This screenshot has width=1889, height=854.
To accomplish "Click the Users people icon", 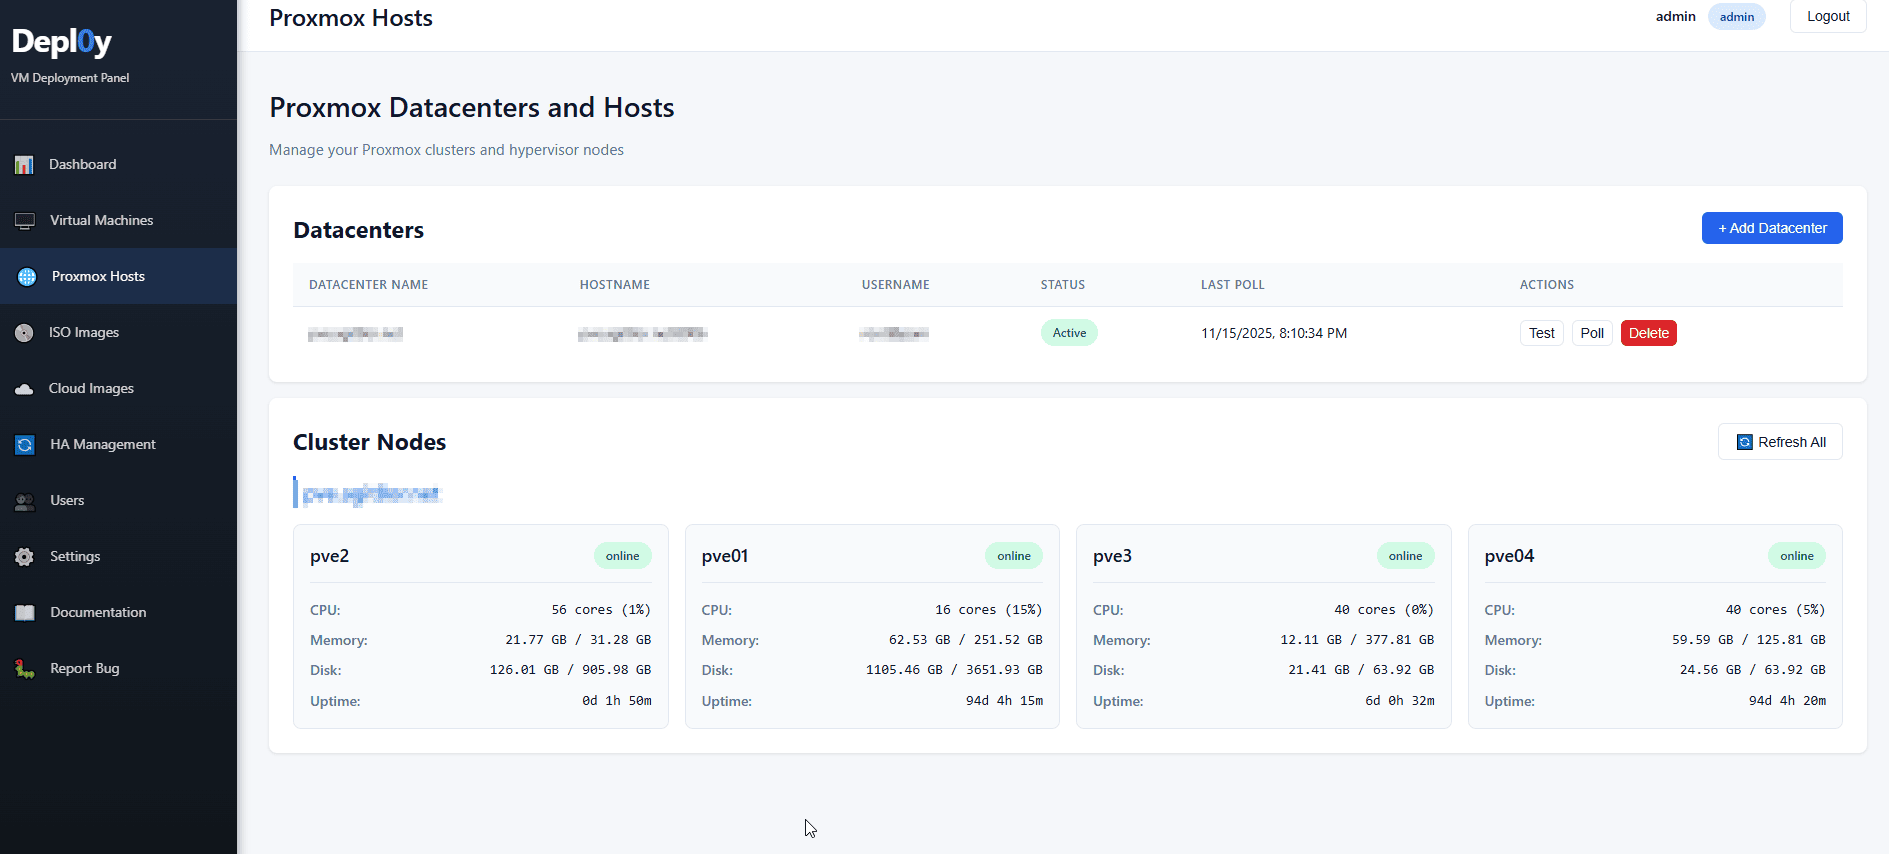I will pyautogui.click(x=25, y=501).
